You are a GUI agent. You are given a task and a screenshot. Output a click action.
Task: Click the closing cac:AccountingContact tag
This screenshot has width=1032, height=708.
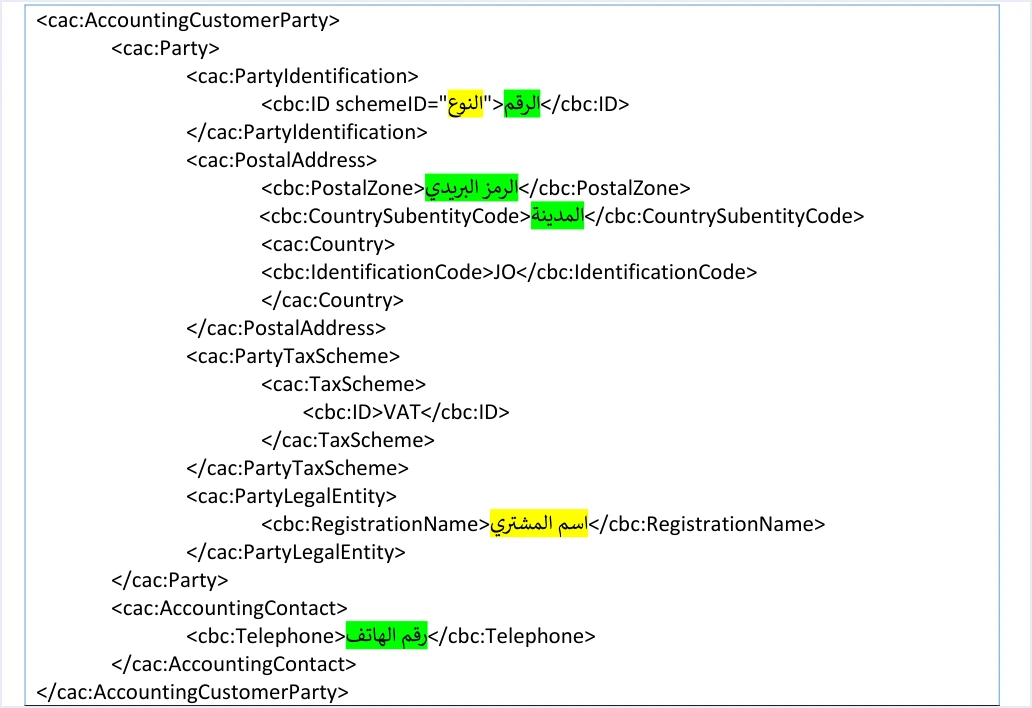[x=234, y=664]
